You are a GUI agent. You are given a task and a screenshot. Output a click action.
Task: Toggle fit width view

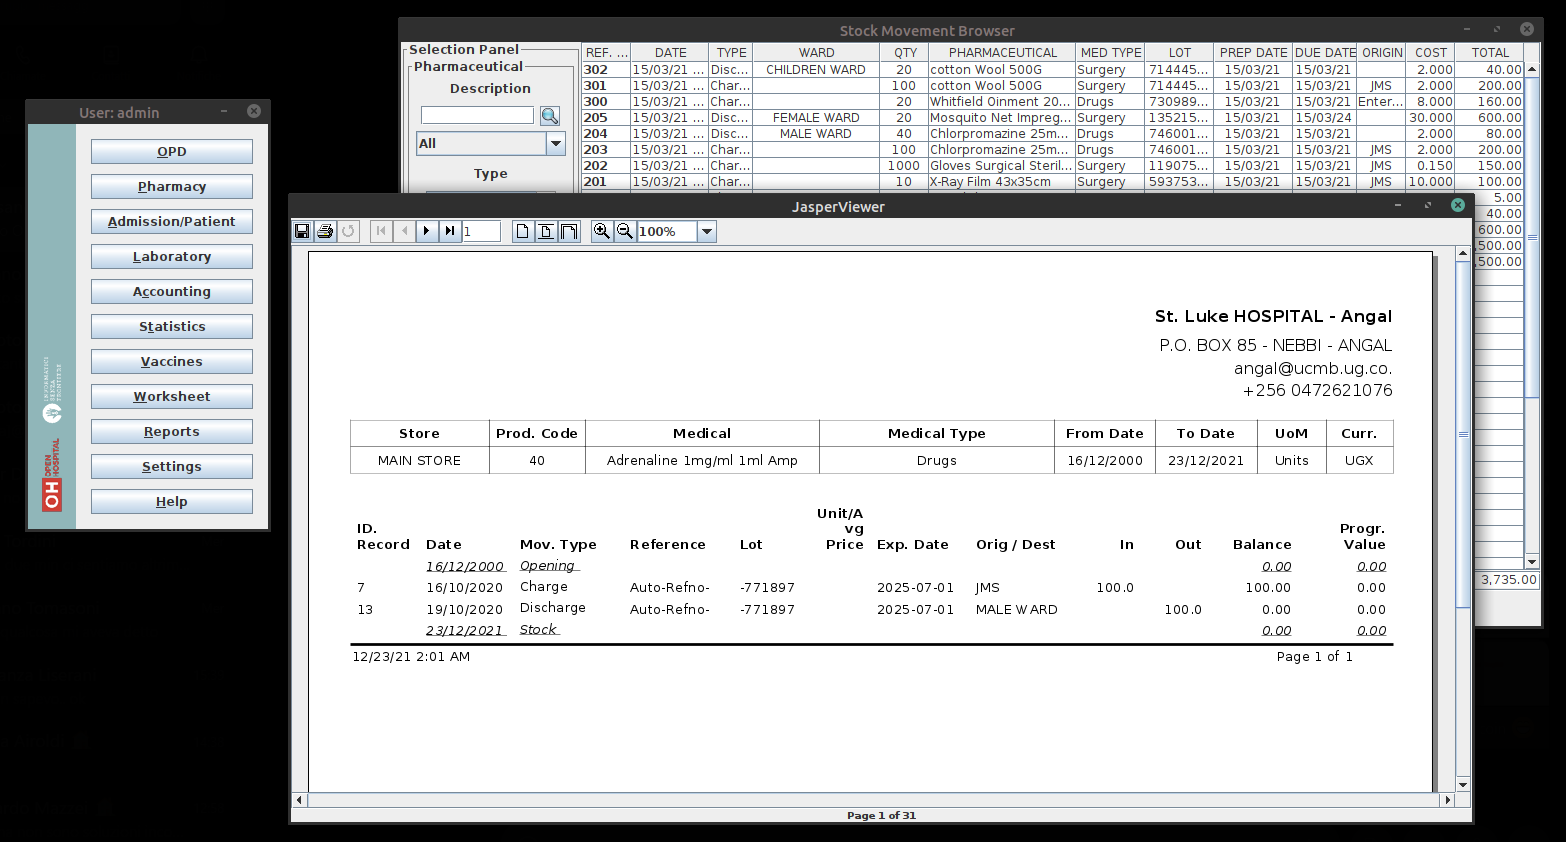click(x=569, y=231)
